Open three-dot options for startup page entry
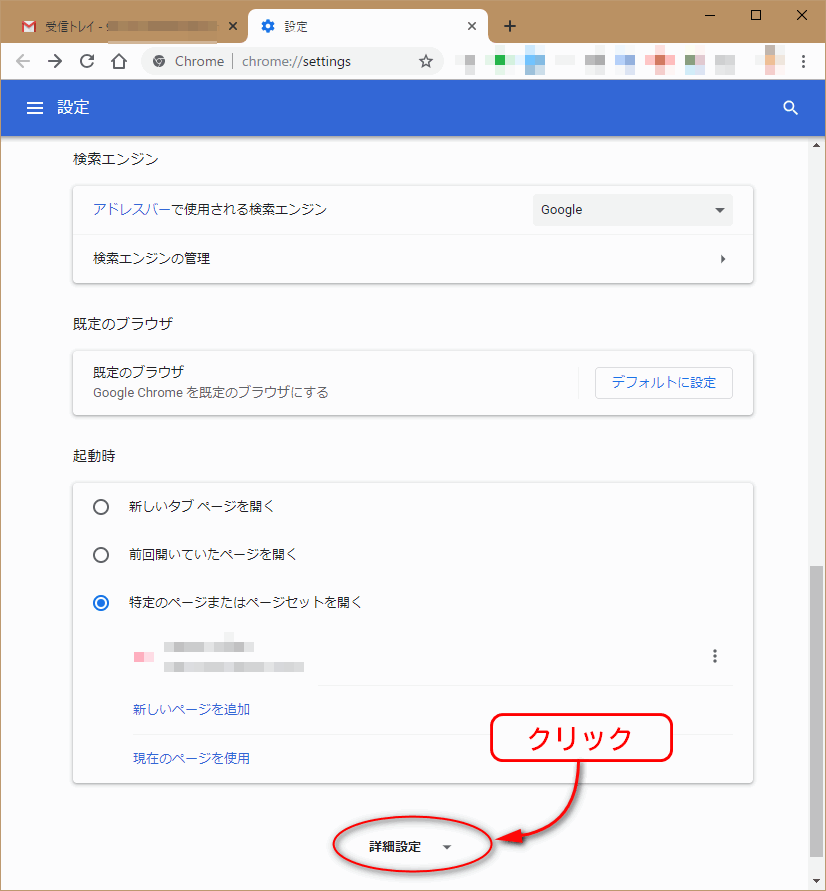 (714, 656)
